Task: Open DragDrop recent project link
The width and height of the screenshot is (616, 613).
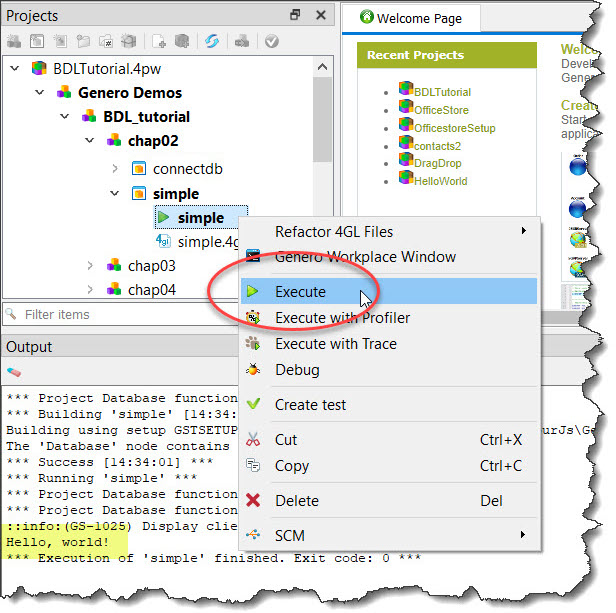Action: pos(438,163)
